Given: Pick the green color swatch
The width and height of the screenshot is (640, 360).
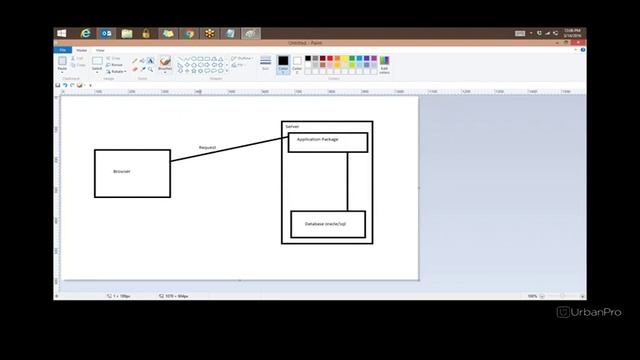Looking at the screenshot, I should click(352, 58).
